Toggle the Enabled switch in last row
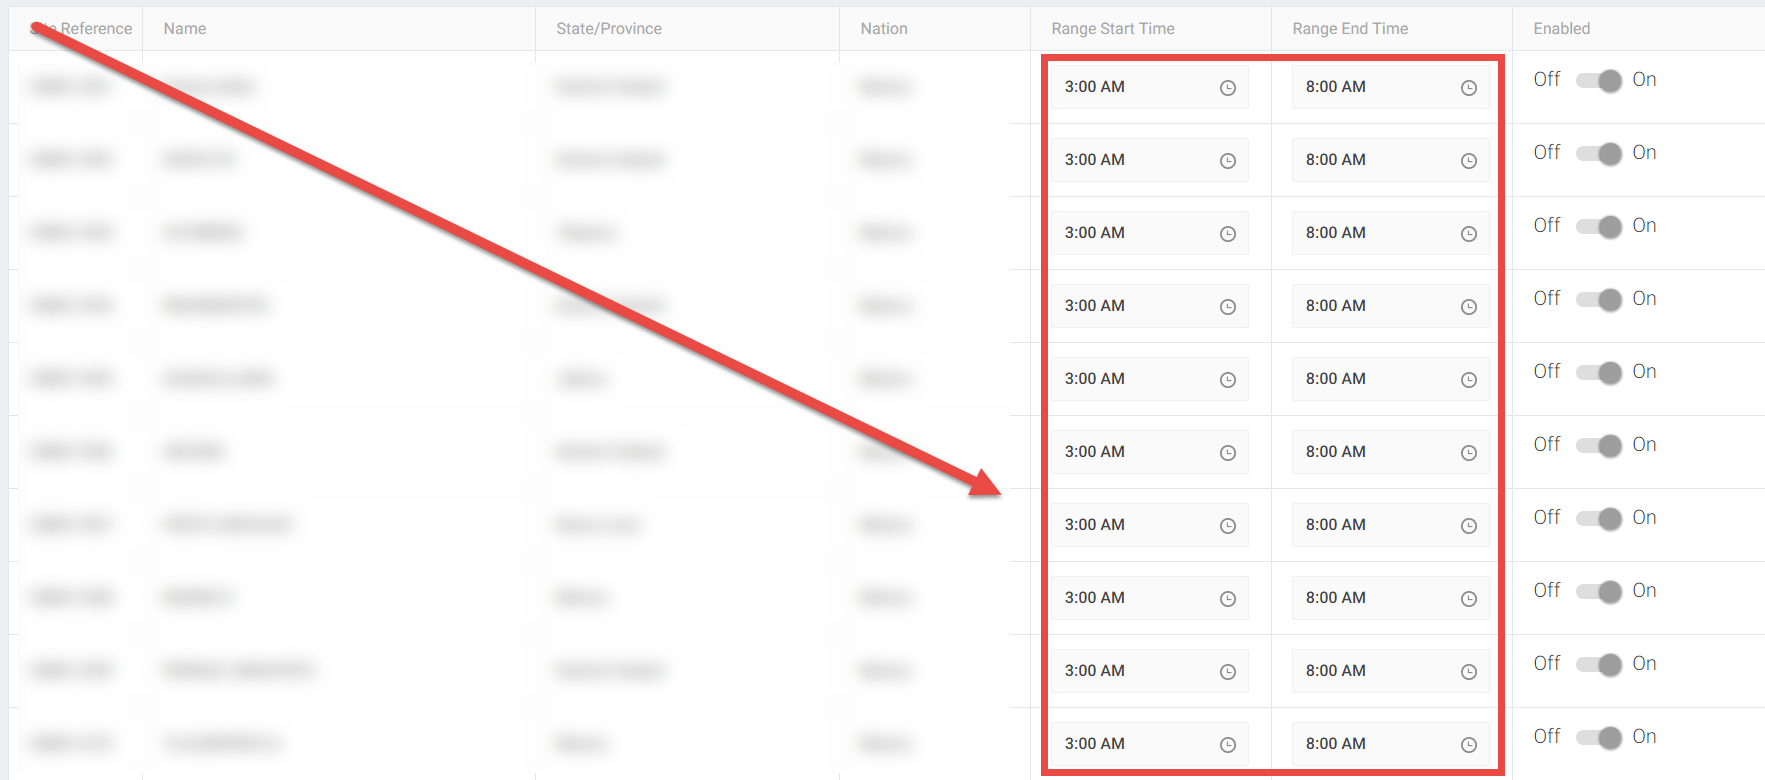 (1598, 738)
